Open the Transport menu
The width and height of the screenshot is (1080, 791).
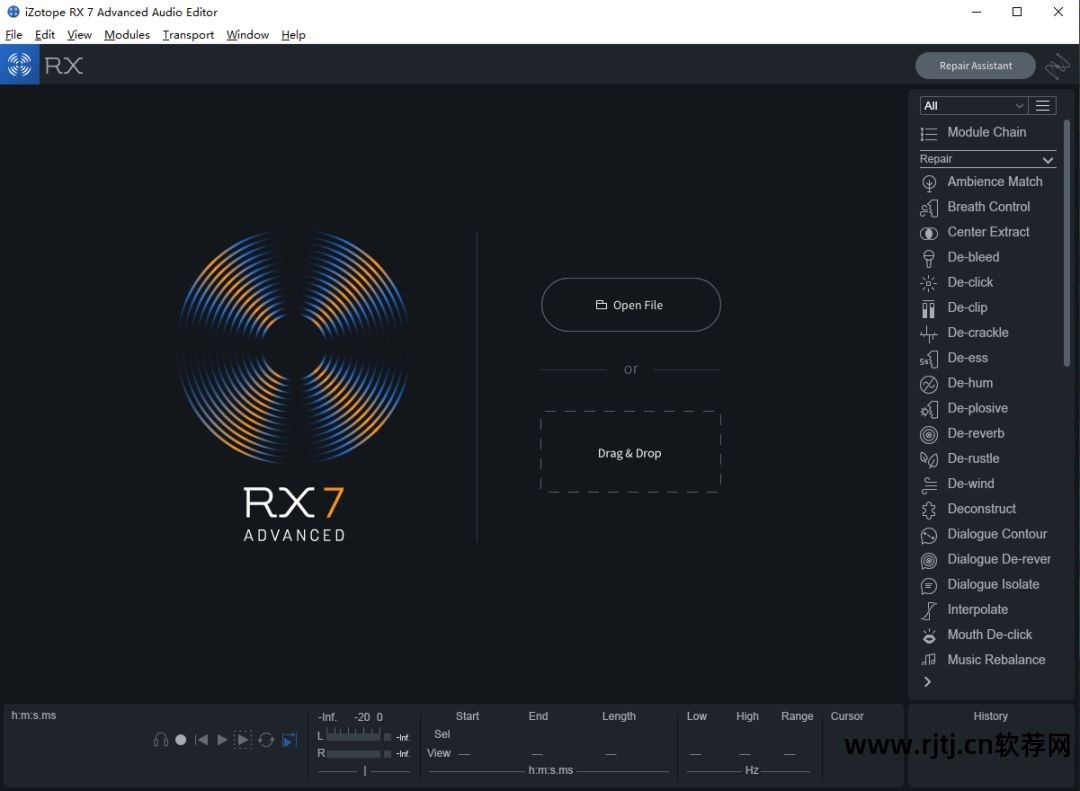[188, 34]
